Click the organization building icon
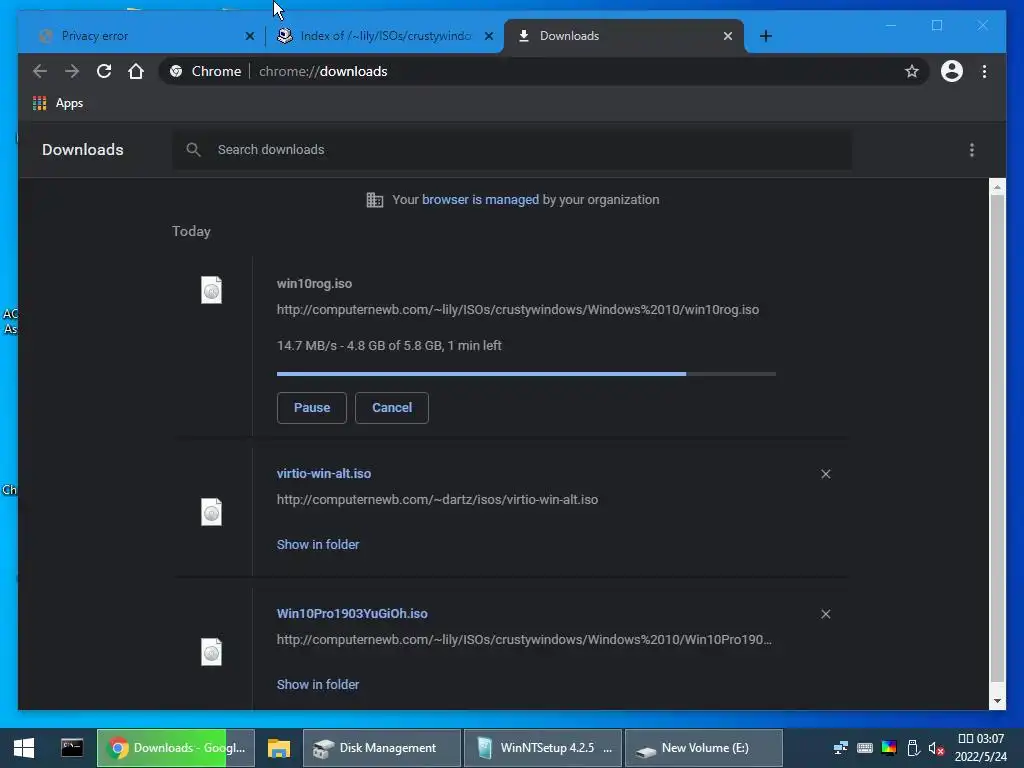Screen dimensions: 1024x768 (375, 200)
